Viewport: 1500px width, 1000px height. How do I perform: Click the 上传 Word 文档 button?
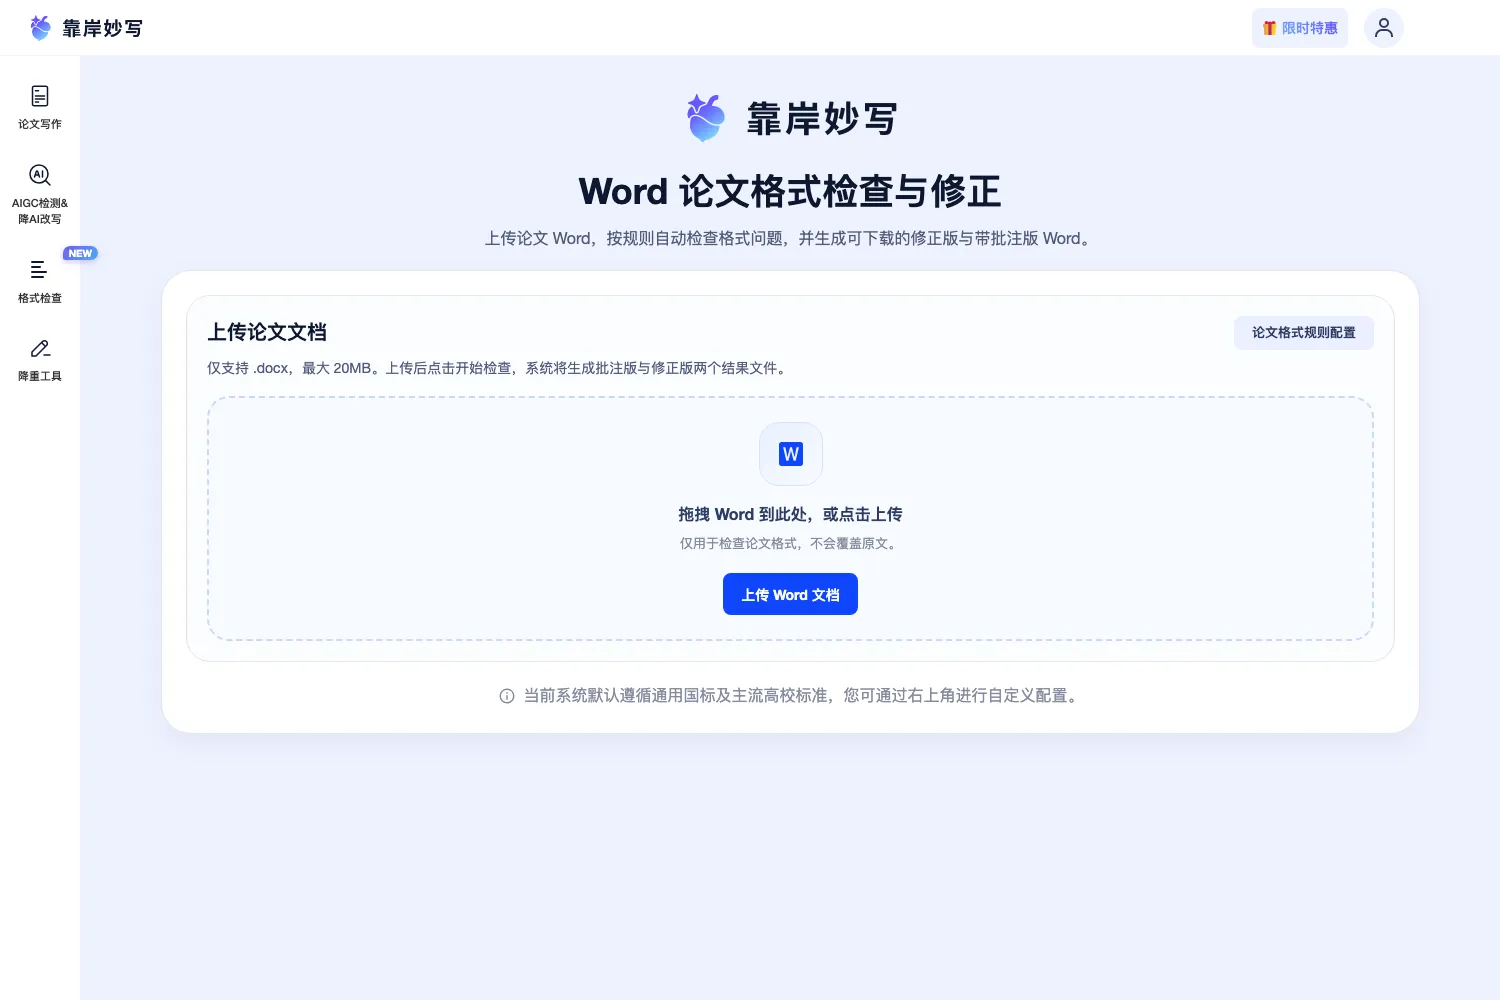(790, 594)
